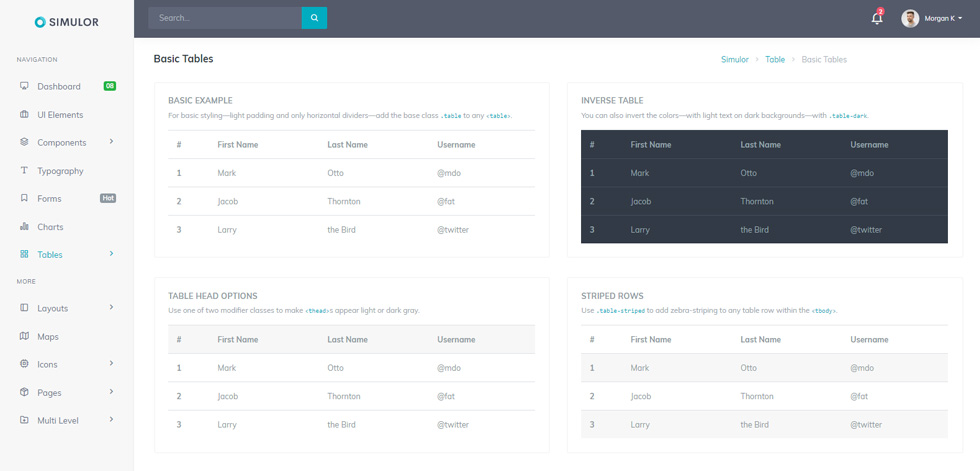The width and height of the screenshot is (980, 471).
Task: Click the Pages box icon
Action: pos(24,392)
